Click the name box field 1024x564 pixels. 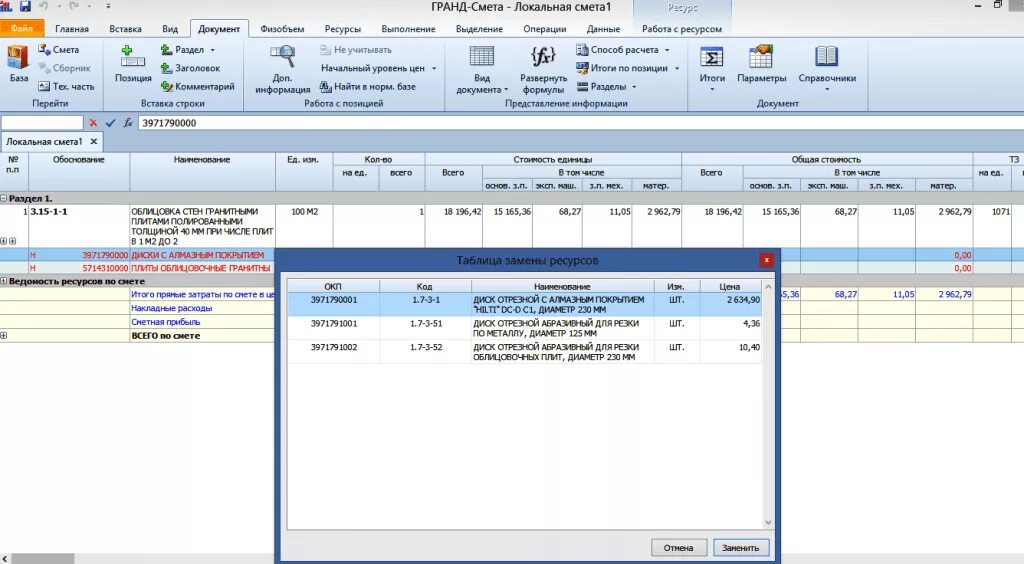point(42,123)
